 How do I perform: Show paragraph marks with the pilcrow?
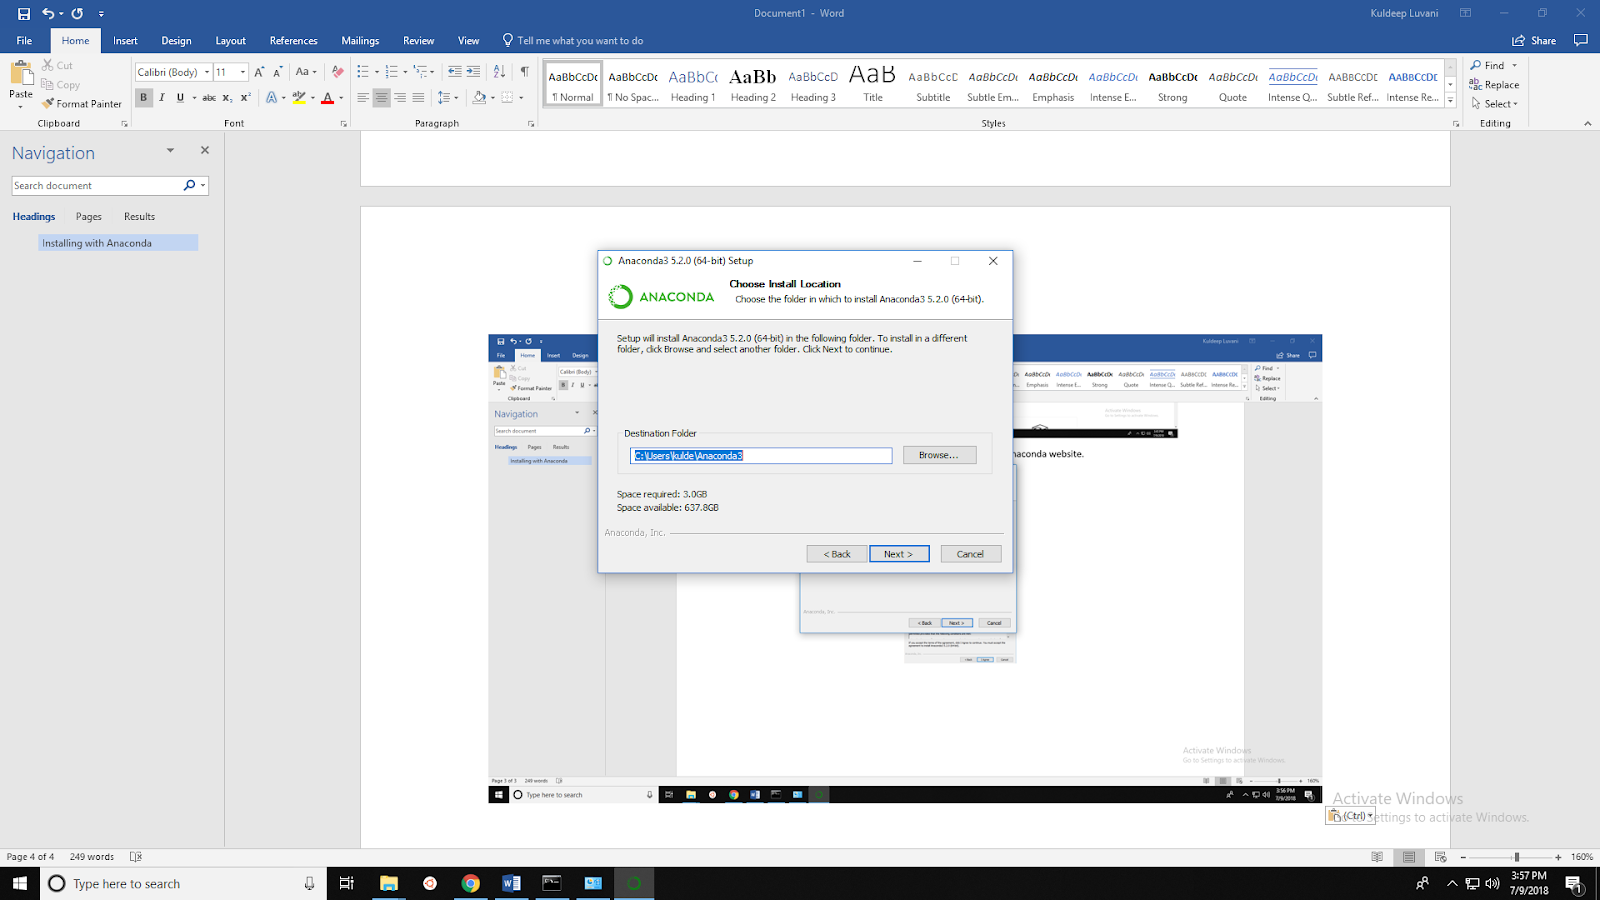point(525,72)
